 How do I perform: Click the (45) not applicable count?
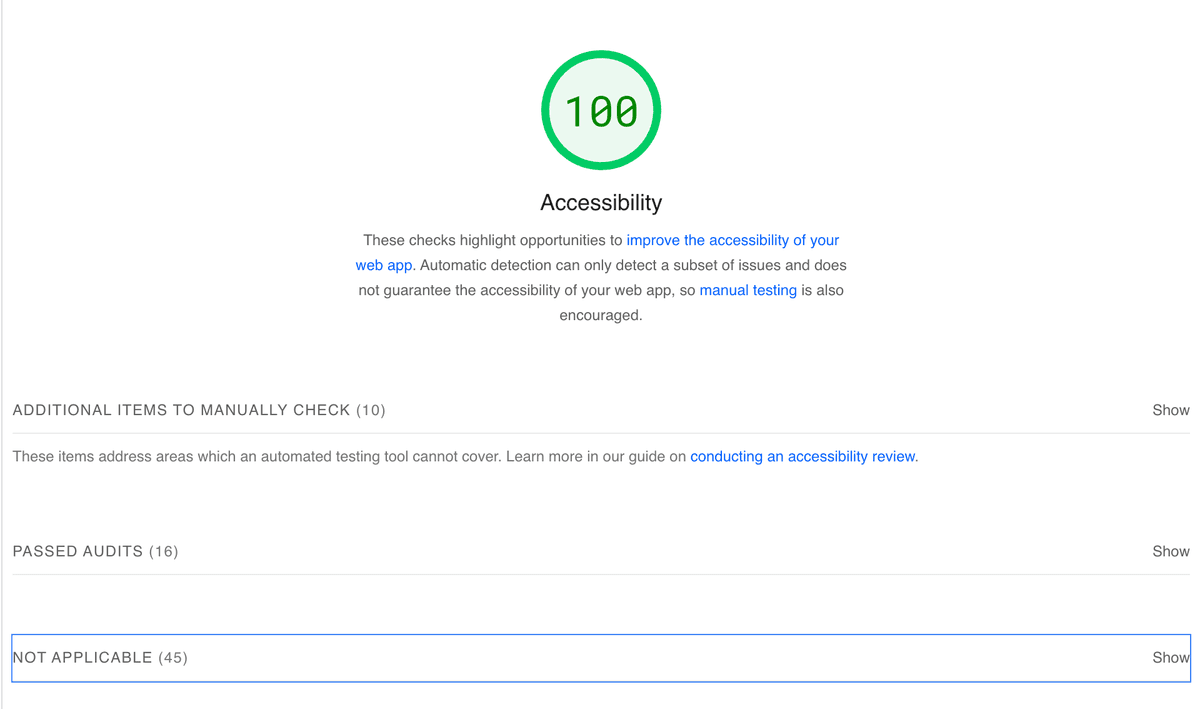[173, 657]
